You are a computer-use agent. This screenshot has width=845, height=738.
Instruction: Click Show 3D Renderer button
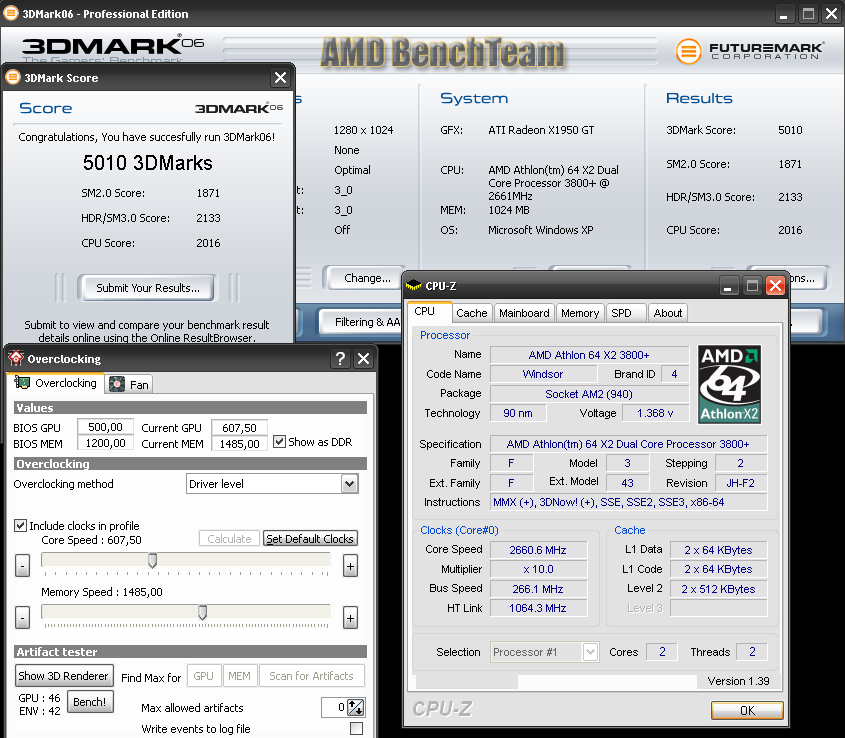pos(64,676)
